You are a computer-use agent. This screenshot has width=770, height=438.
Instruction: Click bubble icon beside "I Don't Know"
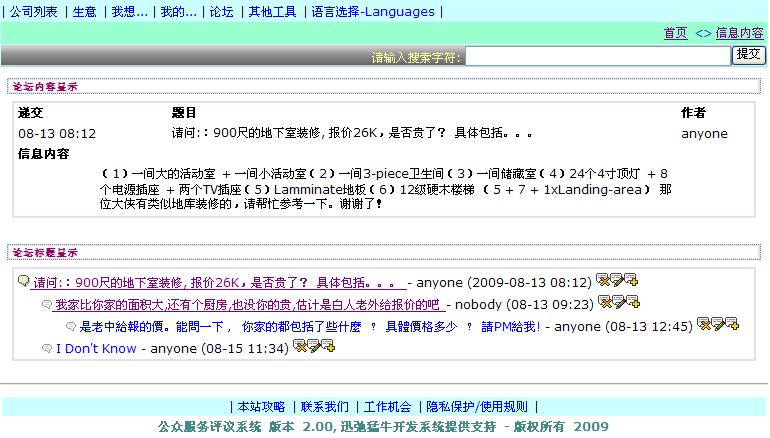(x=47, y=348)
